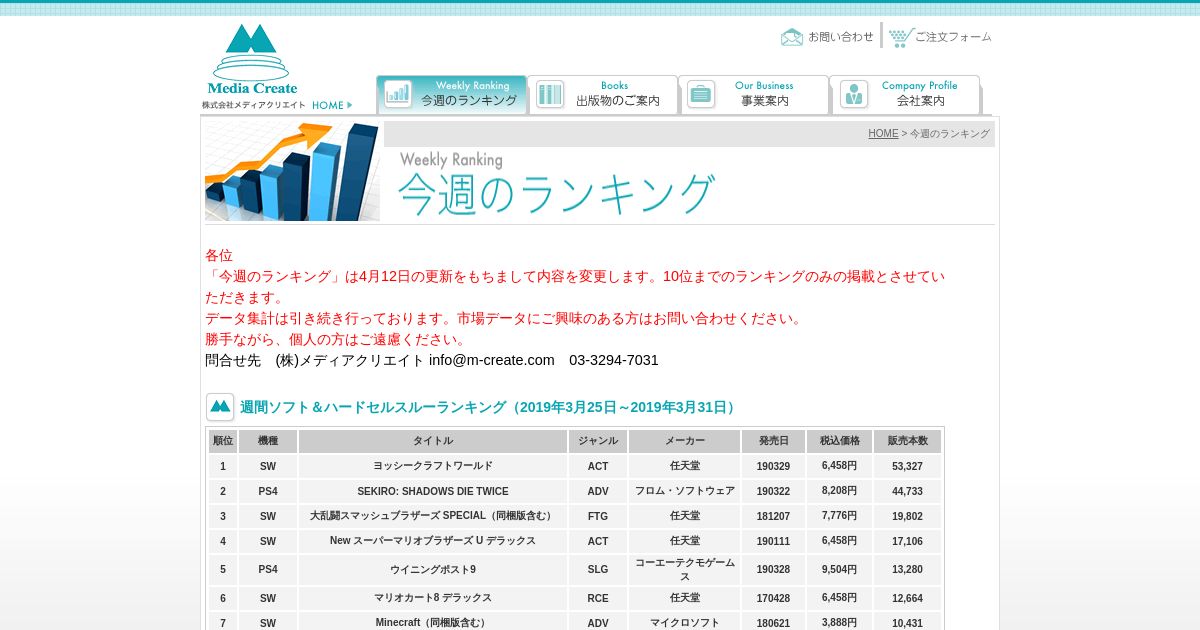This screenshot has width=1200, height=630.
Task: Click the 8,208円 price cell
Action: (x=839, y=491)
